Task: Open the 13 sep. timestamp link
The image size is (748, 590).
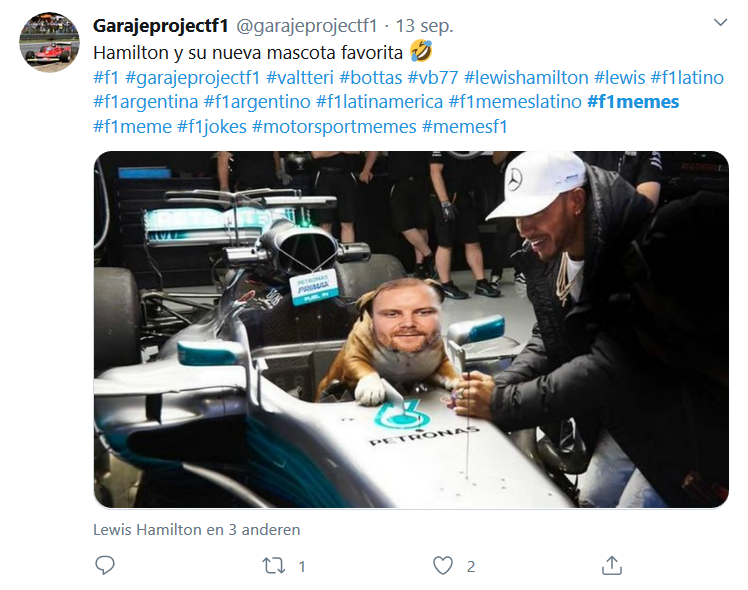Action: (x=424, y=26)
